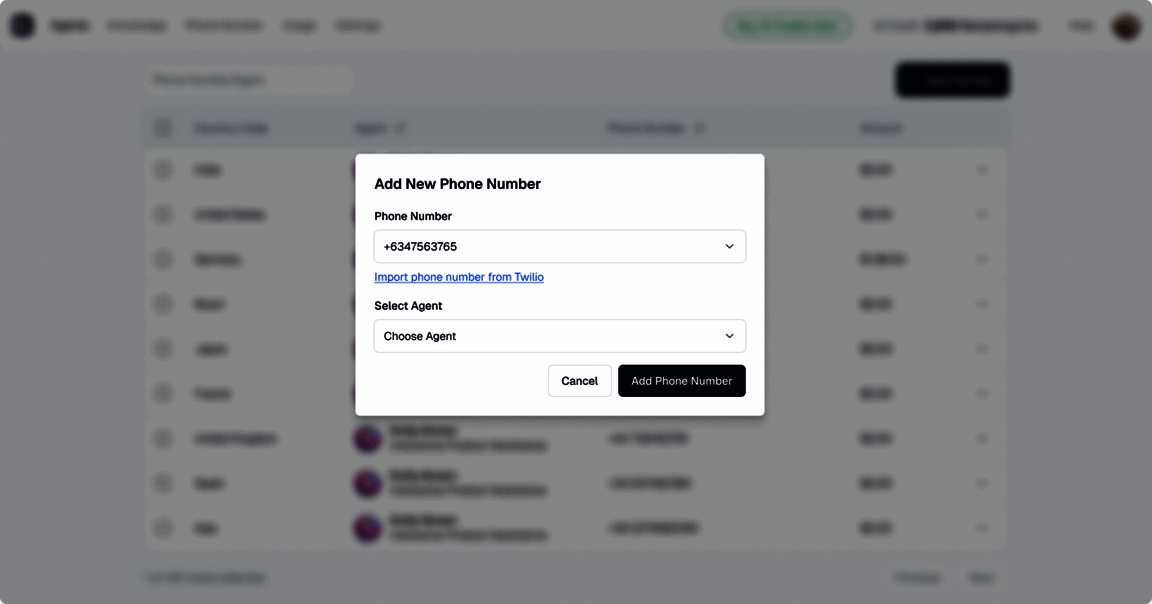Click the app logo in the top left
This screenshot has width=1152, height=604.
[x=22, y=25]
